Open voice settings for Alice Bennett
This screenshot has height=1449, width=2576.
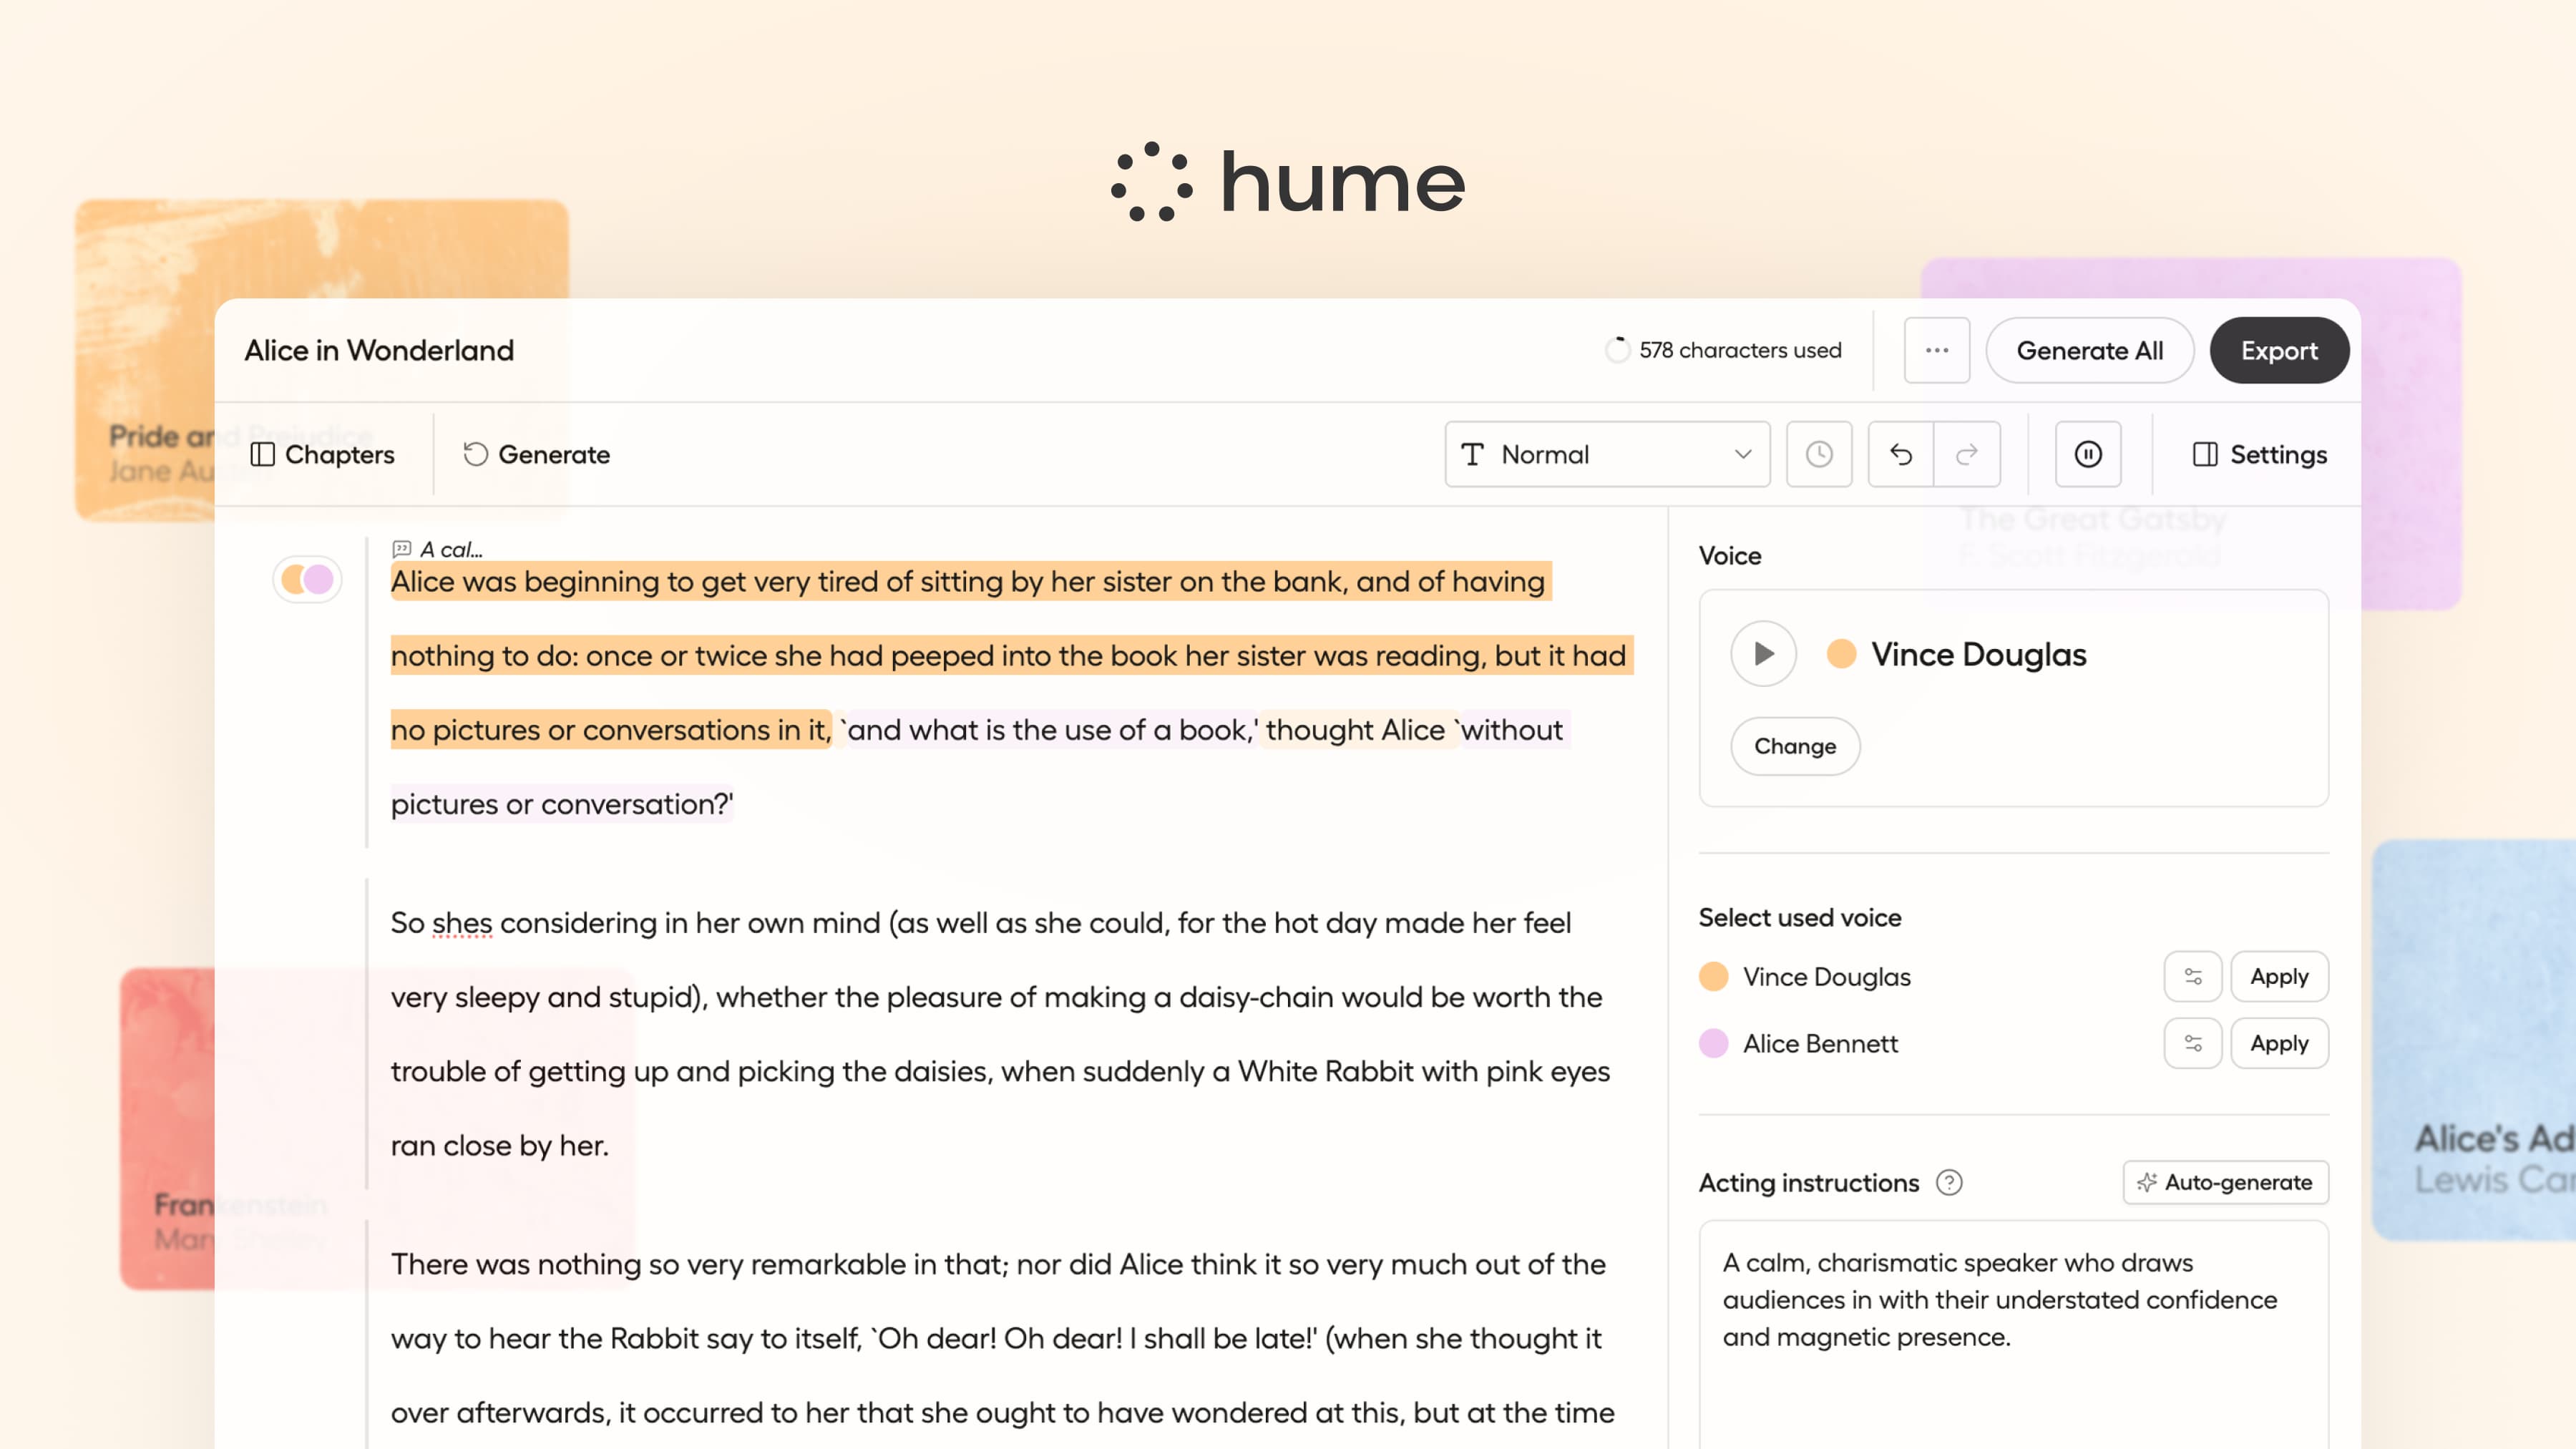pyautogui.click(x=2192, y=1043)
